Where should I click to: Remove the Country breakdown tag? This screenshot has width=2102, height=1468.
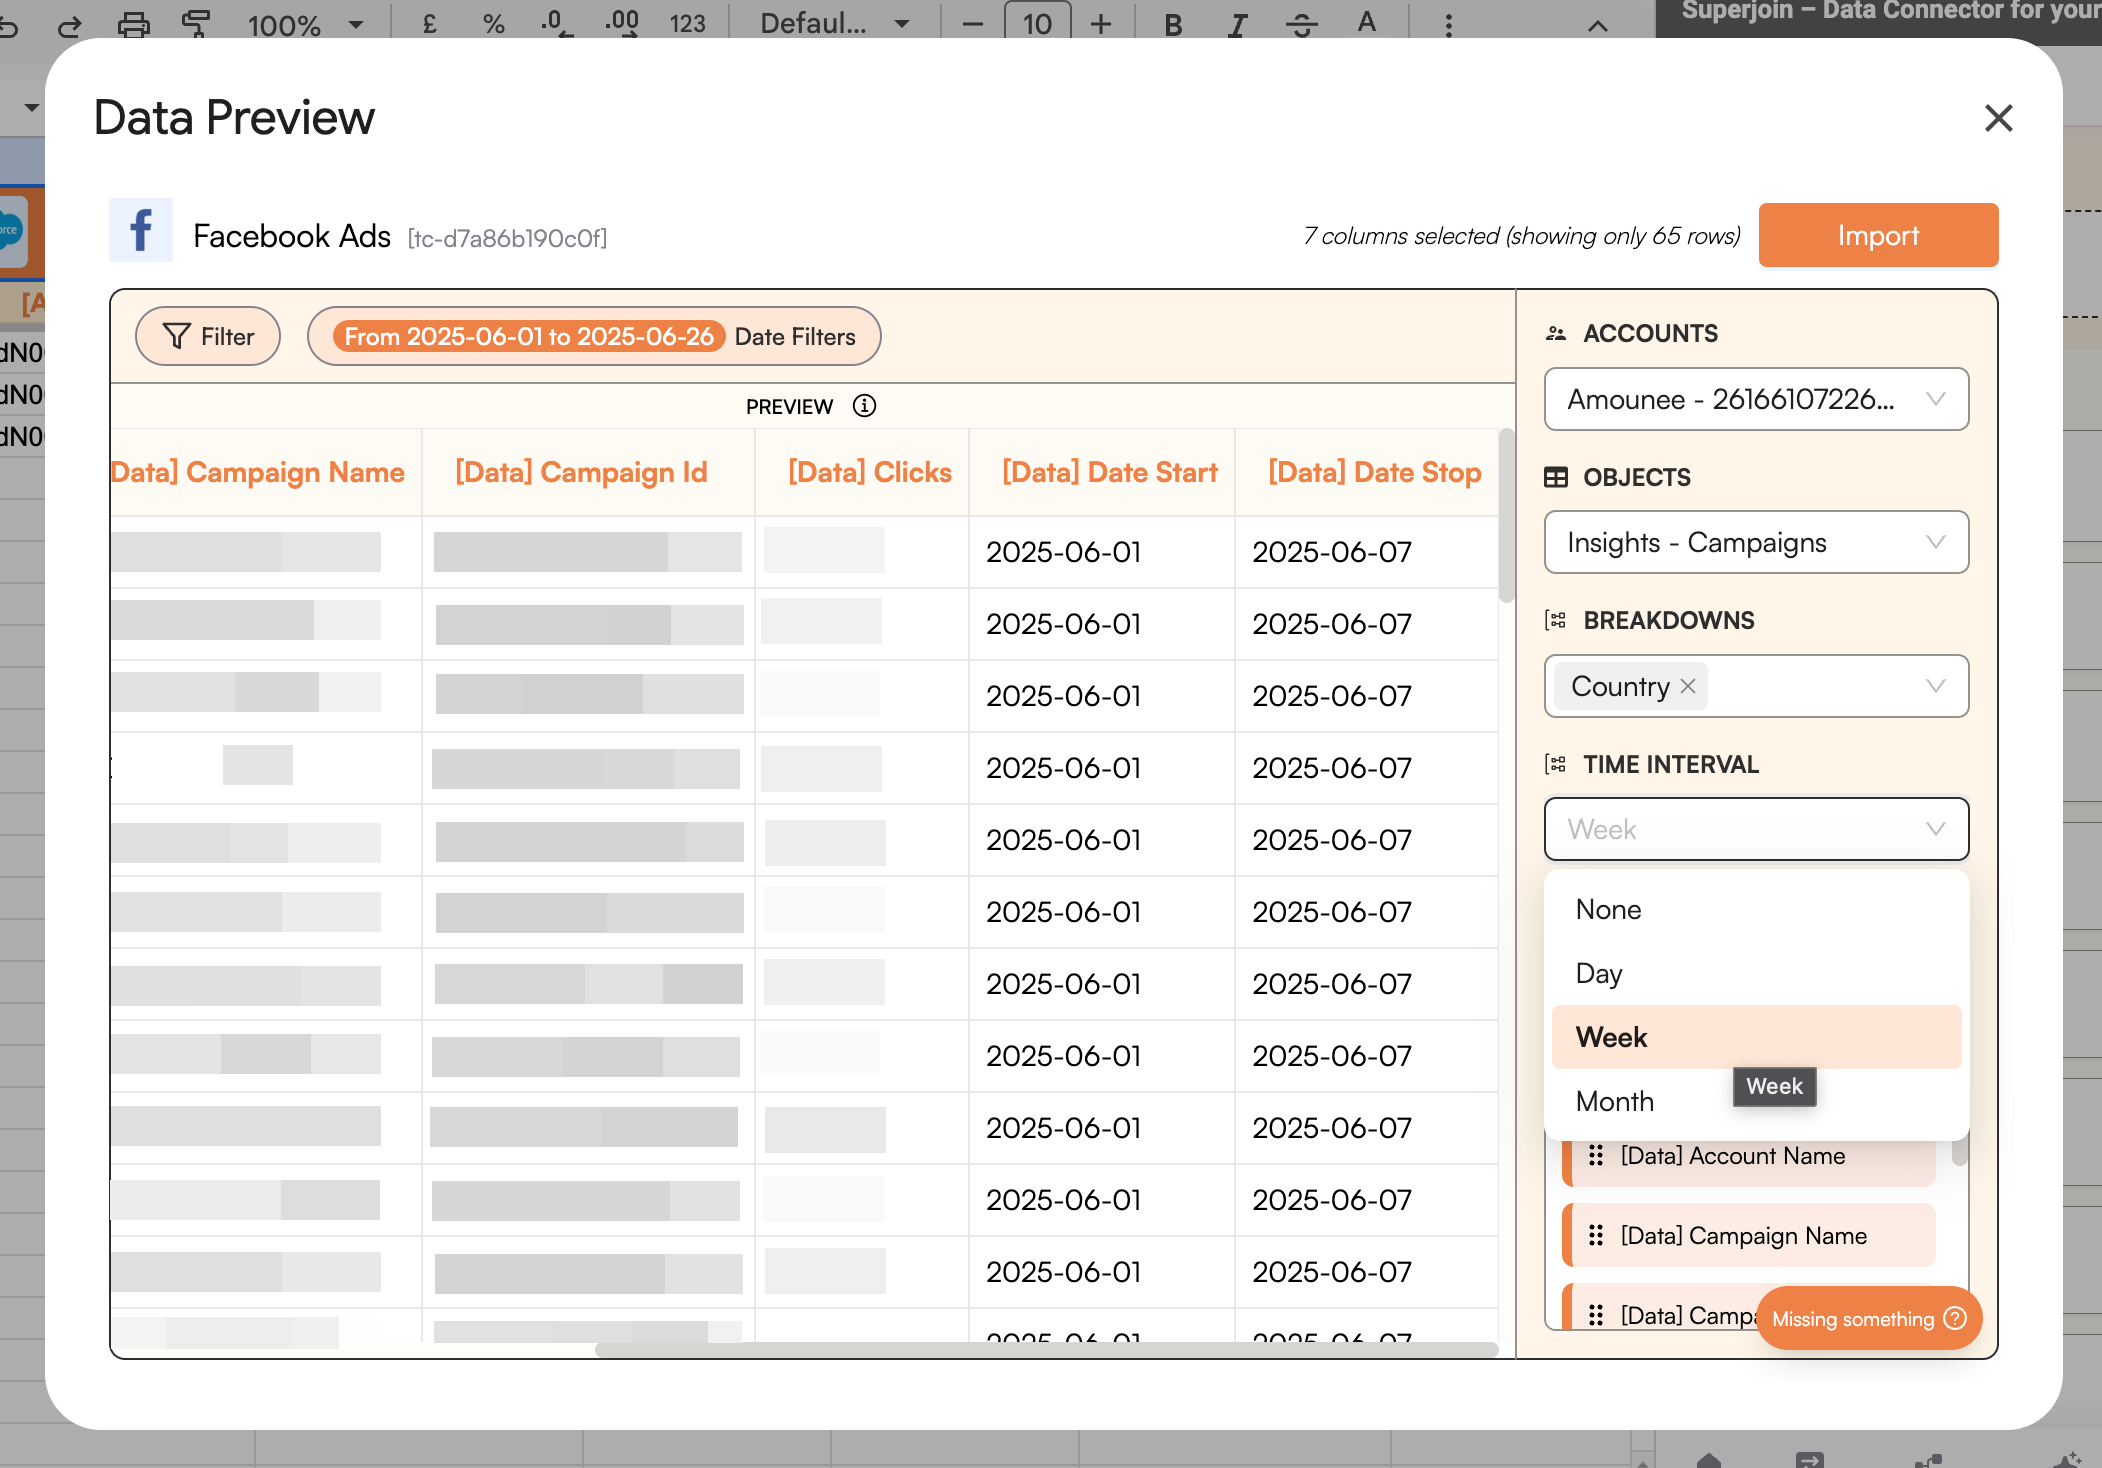pos(1688,686)
